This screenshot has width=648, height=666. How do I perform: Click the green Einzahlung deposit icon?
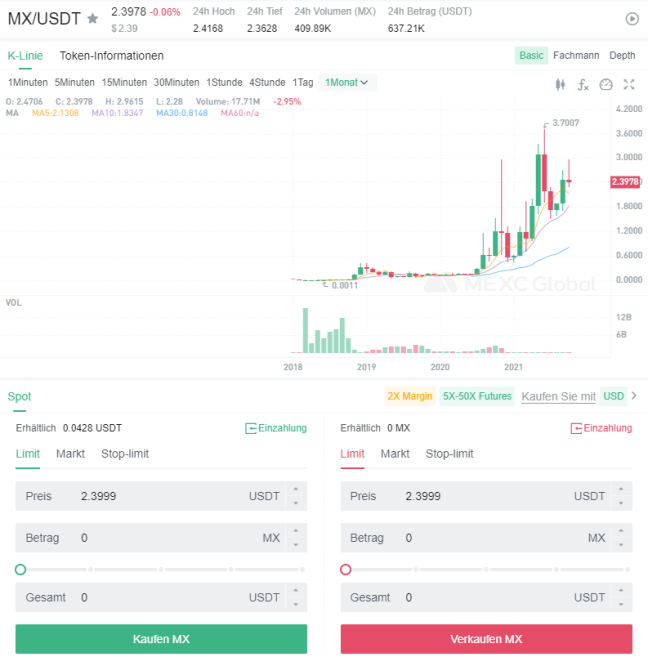coord(251,428)
